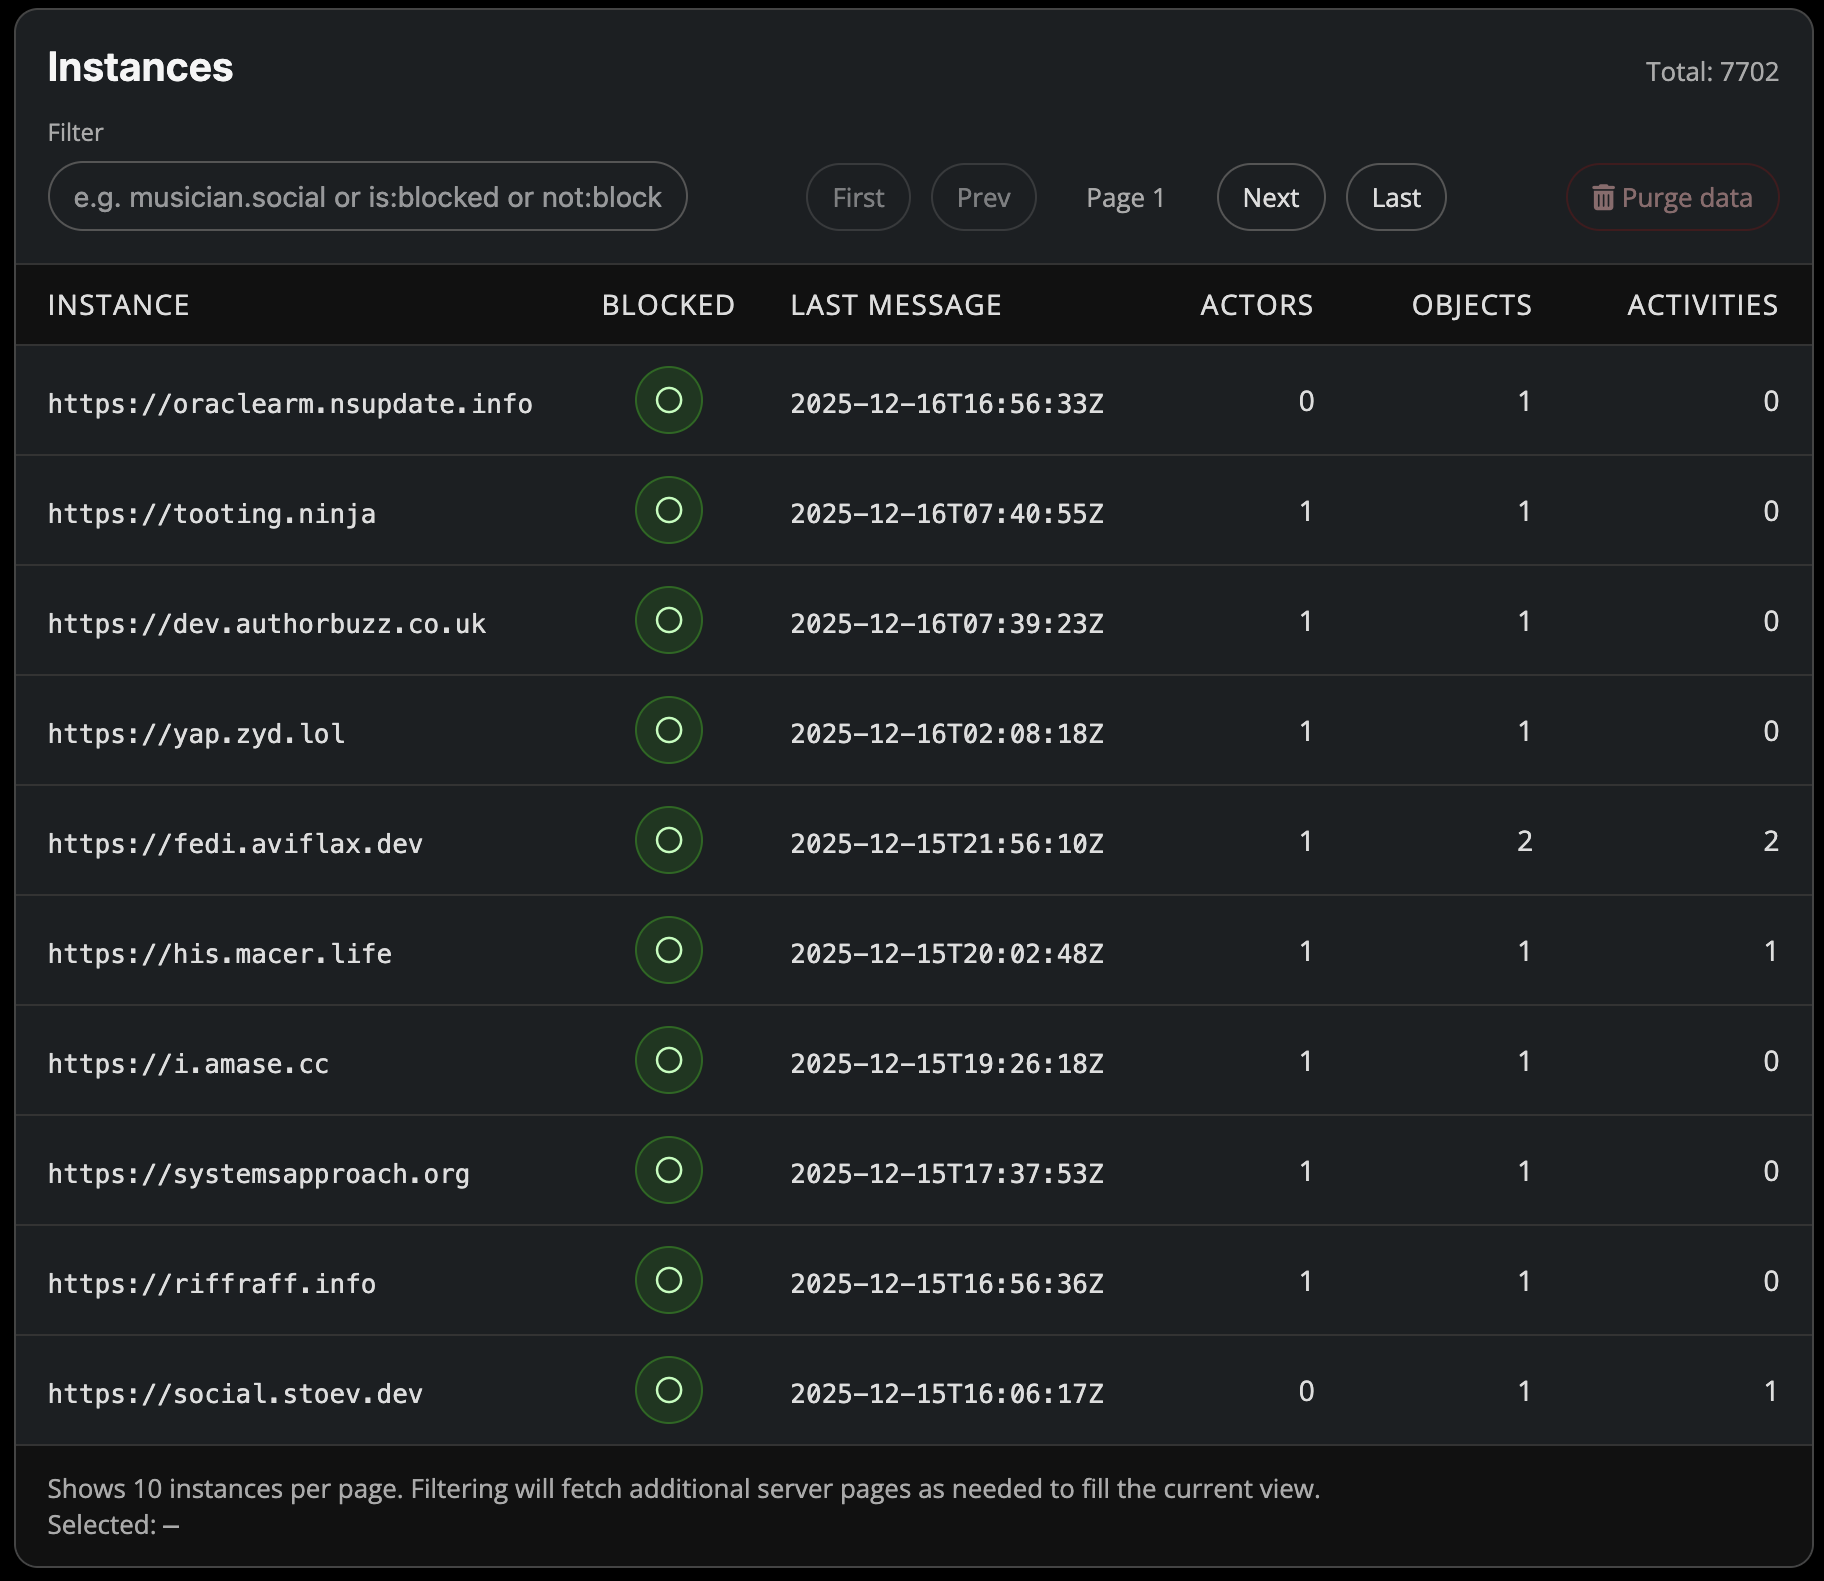Select the systemsapproach.org instance row
This screenshot has width=1824, height=1581.
coord(258,1171)
